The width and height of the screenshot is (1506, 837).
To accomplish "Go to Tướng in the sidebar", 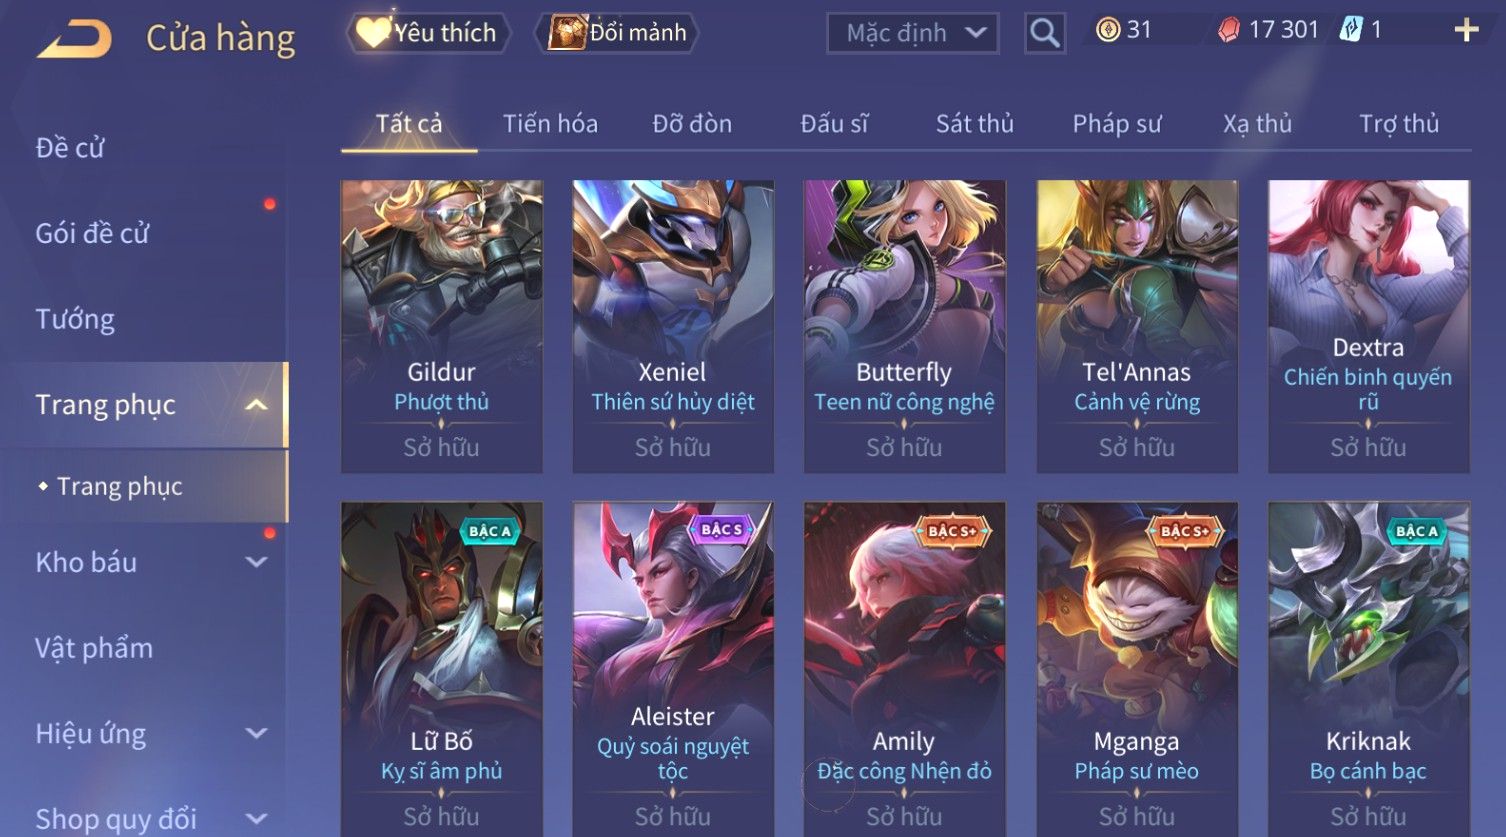I will [75, 319].
